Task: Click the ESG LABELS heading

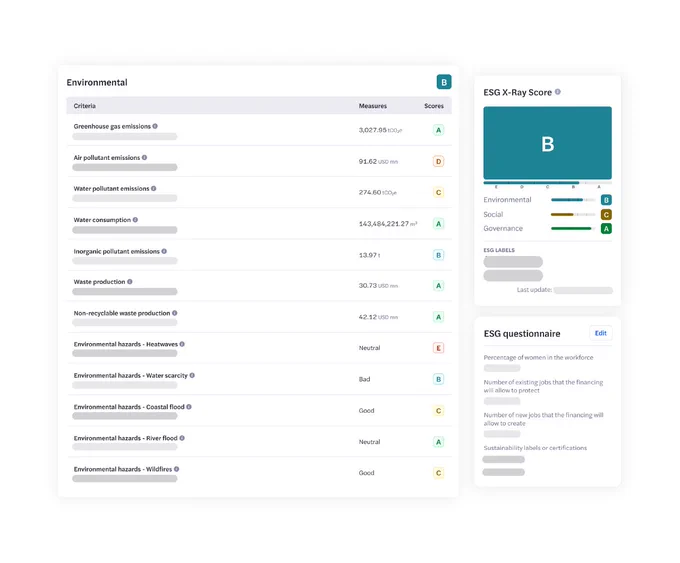Action: [499, 250]
